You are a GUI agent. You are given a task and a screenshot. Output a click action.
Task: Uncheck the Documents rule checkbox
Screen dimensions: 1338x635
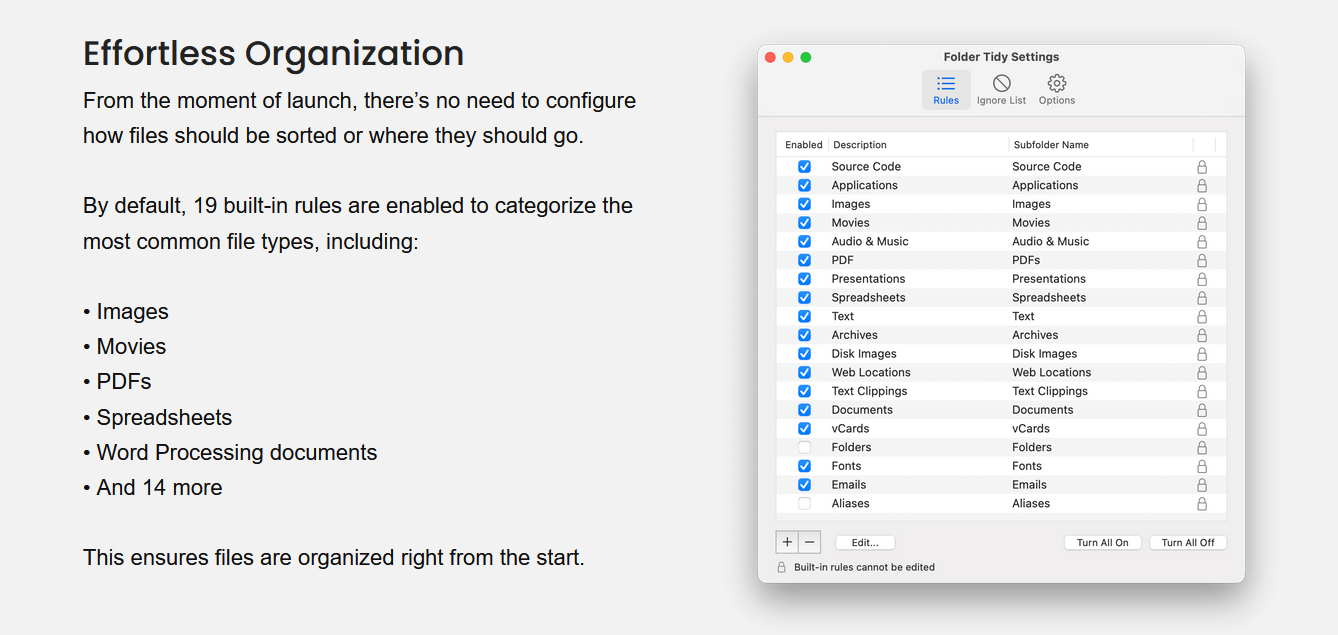click(x=804, y=410)
